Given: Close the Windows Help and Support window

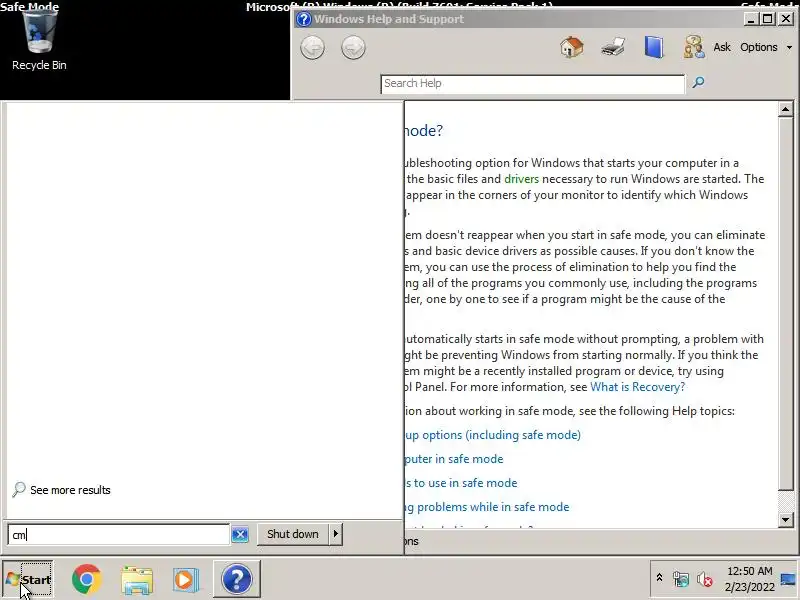Looking at the screenshot, I should pyautogui.click(x=786, y=19).
